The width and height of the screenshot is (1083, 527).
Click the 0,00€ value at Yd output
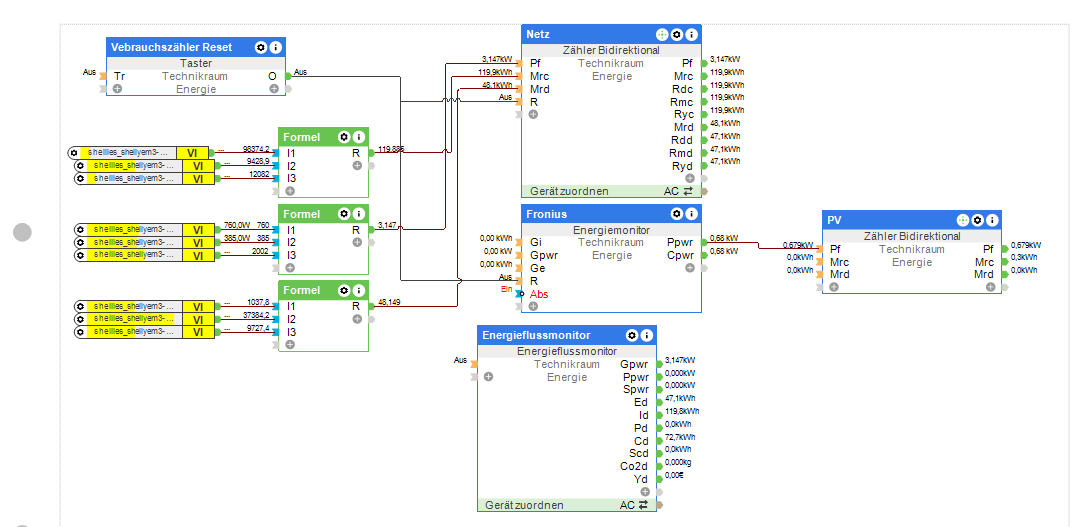(674, 476)
